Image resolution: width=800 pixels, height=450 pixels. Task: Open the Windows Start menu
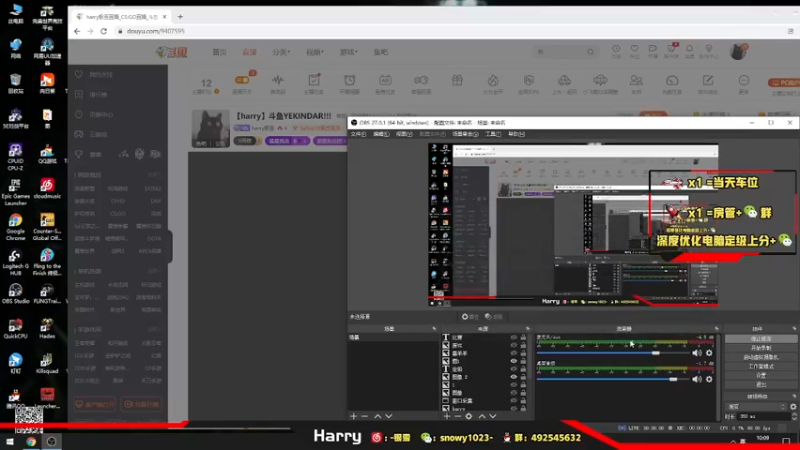pyautogui.click(x=10, y=441)
